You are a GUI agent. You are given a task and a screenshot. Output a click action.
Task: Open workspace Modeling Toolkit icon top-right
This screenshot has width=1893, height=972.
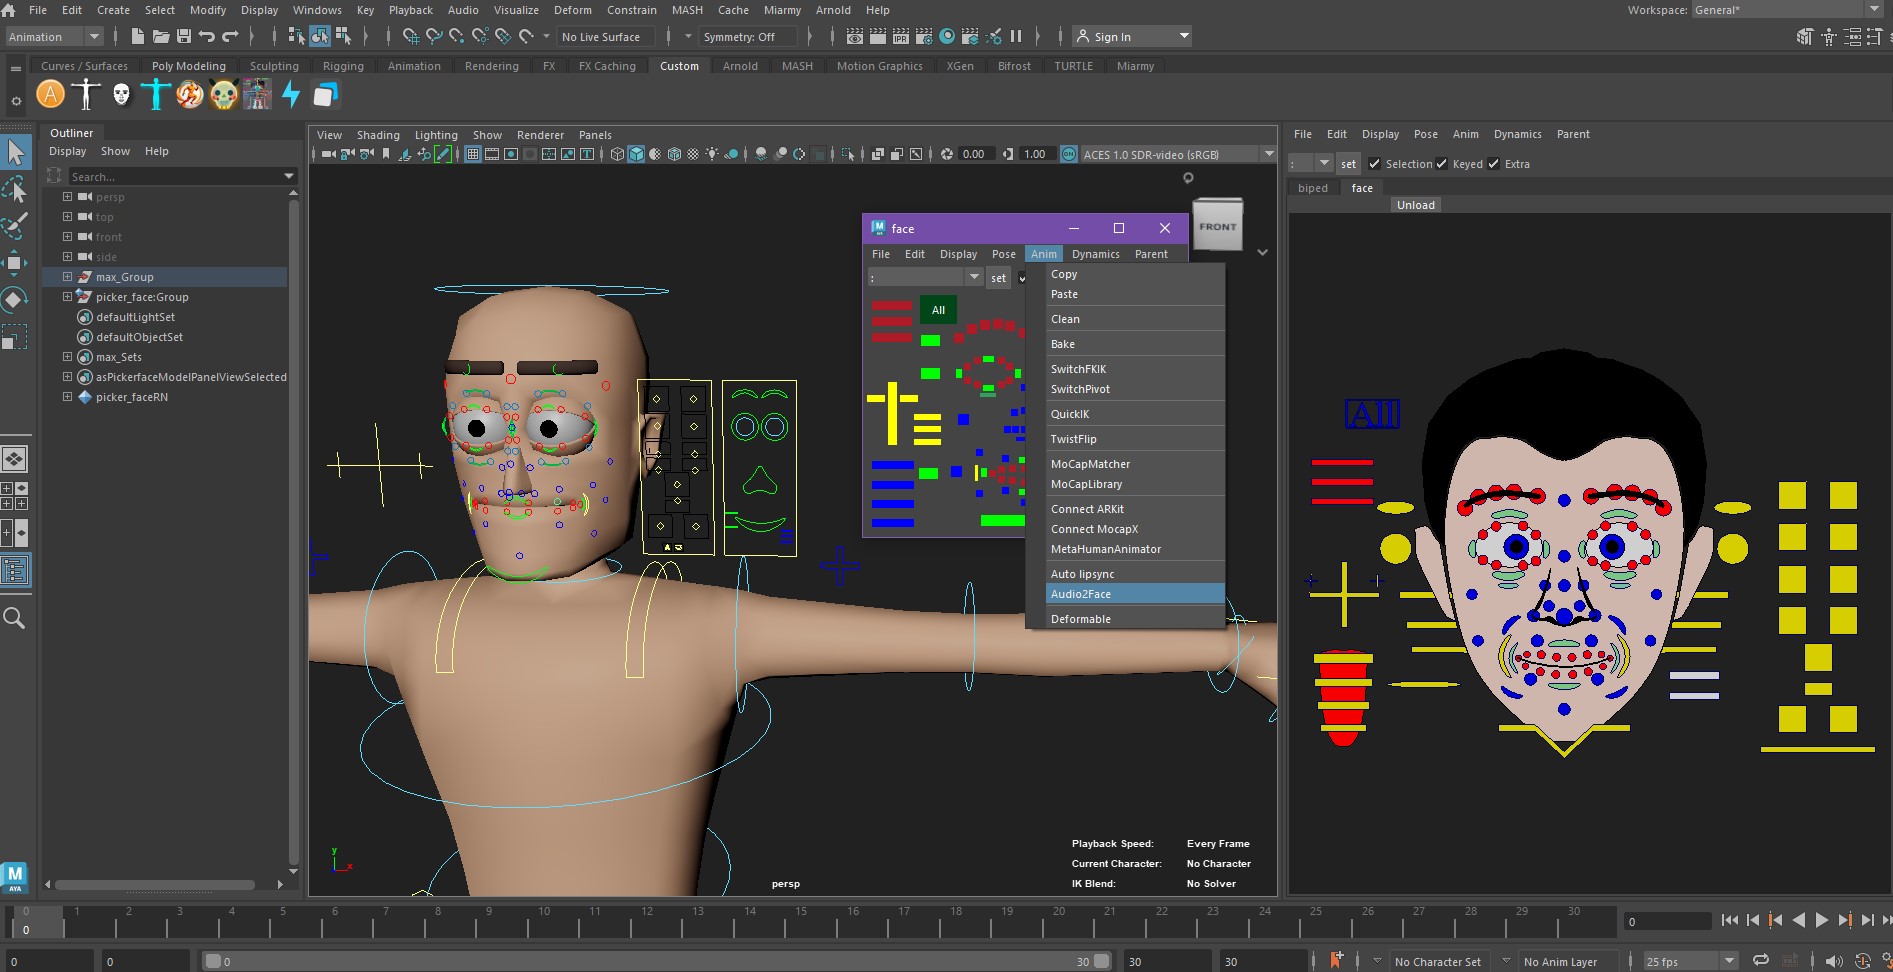[x=1804, y=37]
